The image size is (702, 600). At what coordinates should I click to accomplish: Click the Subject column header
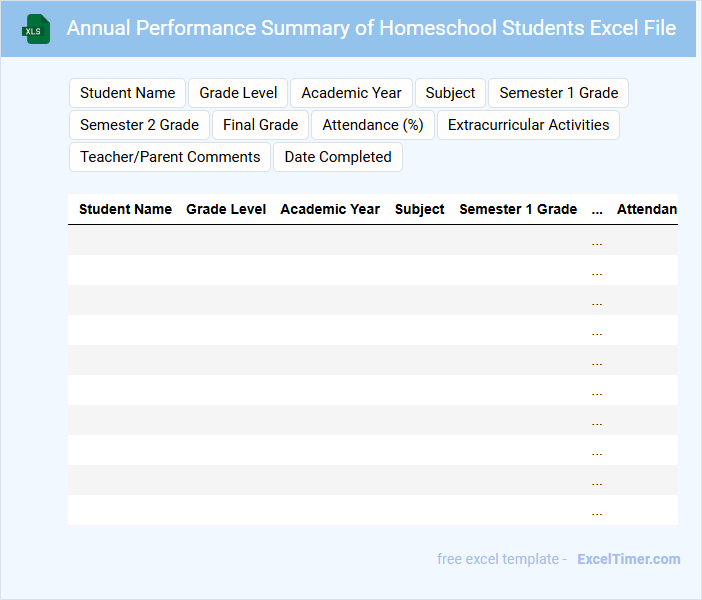pos(420,209)
